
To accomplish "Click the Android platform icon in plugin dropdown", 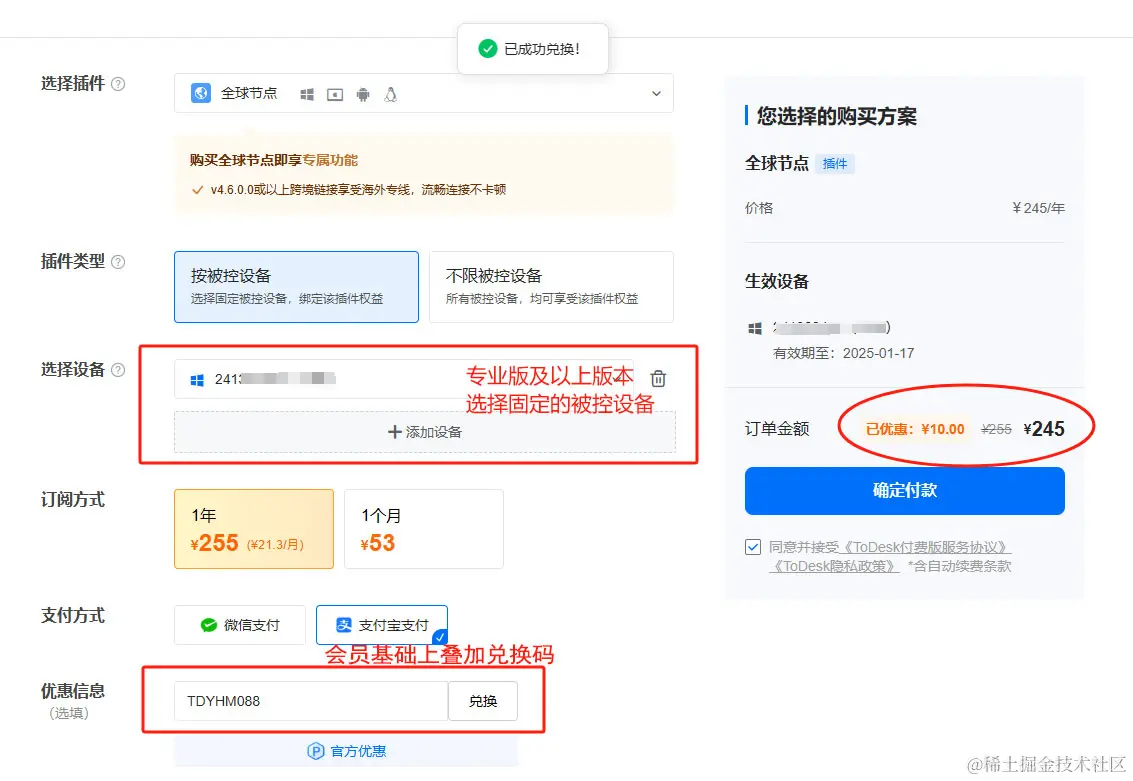I will (x=363, y=95).
